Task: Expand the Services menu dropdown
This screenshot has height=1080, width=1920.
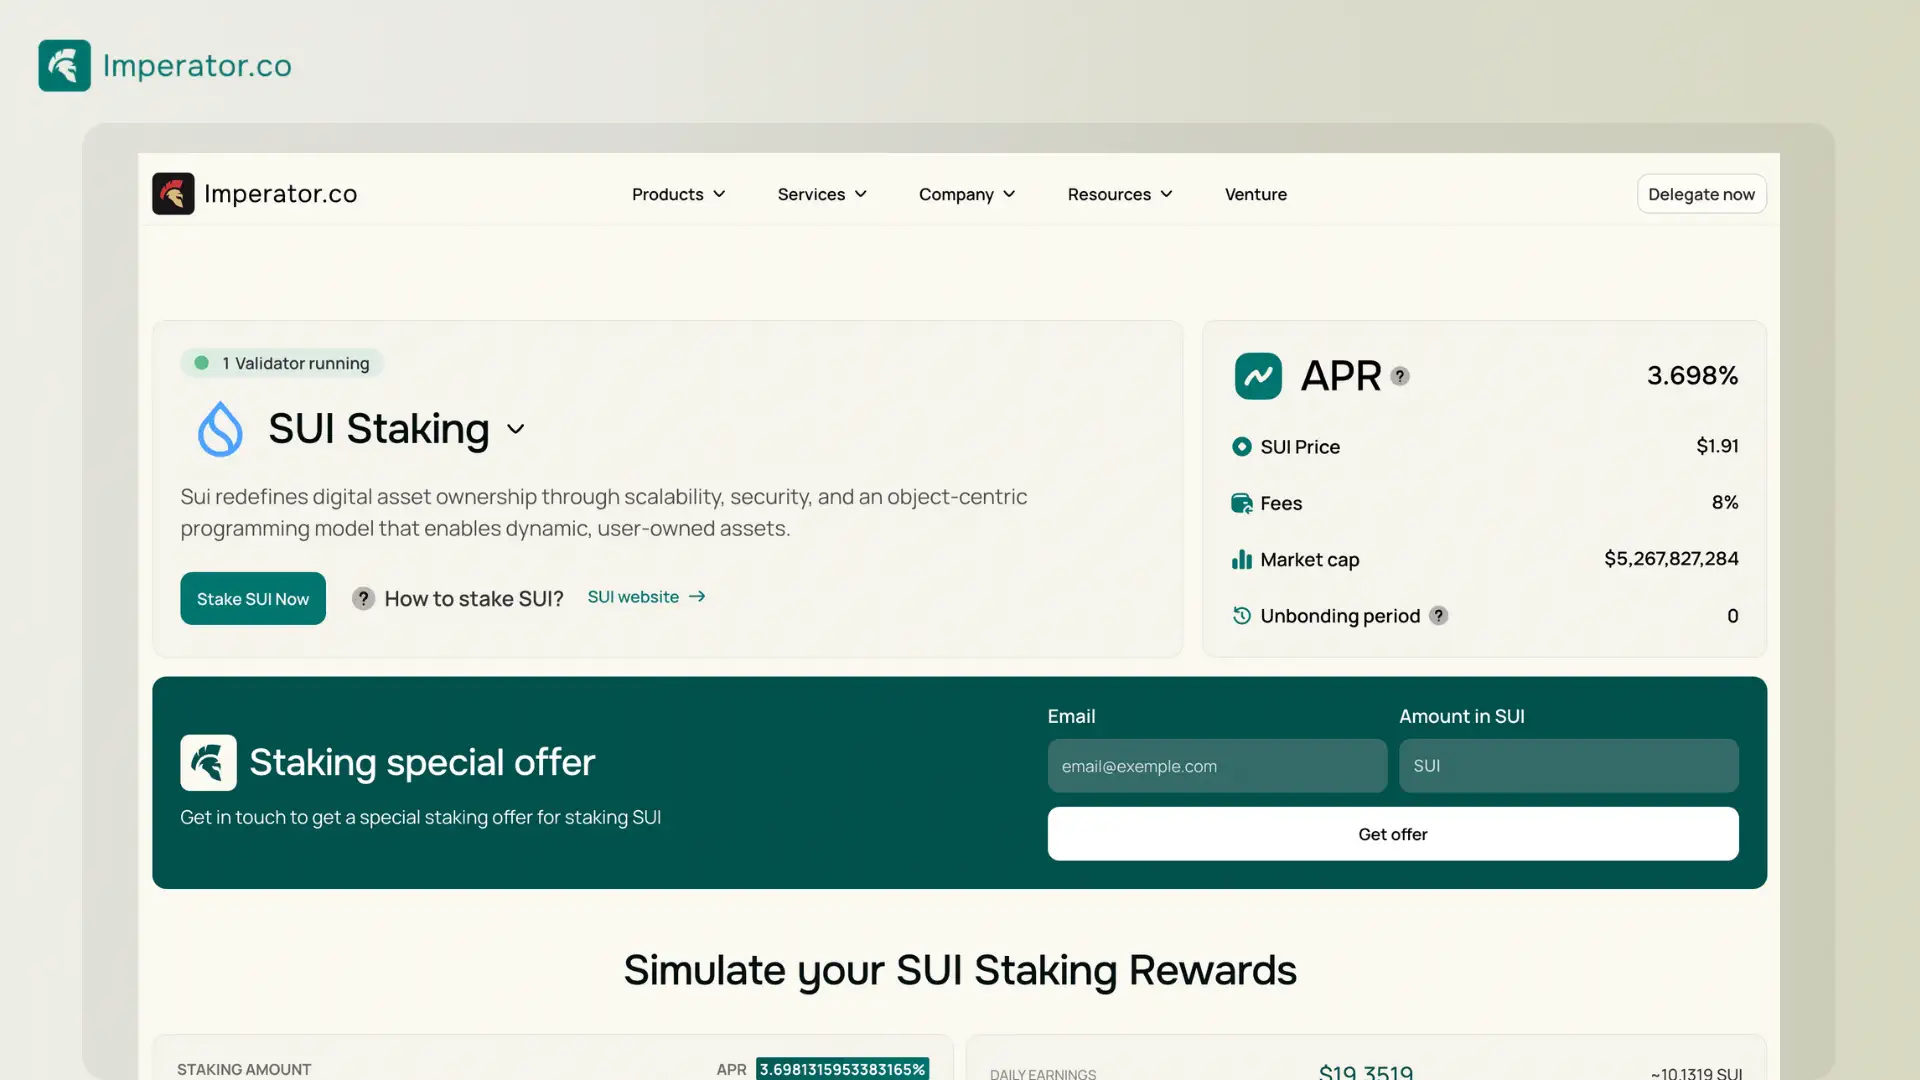Action: 820,193
